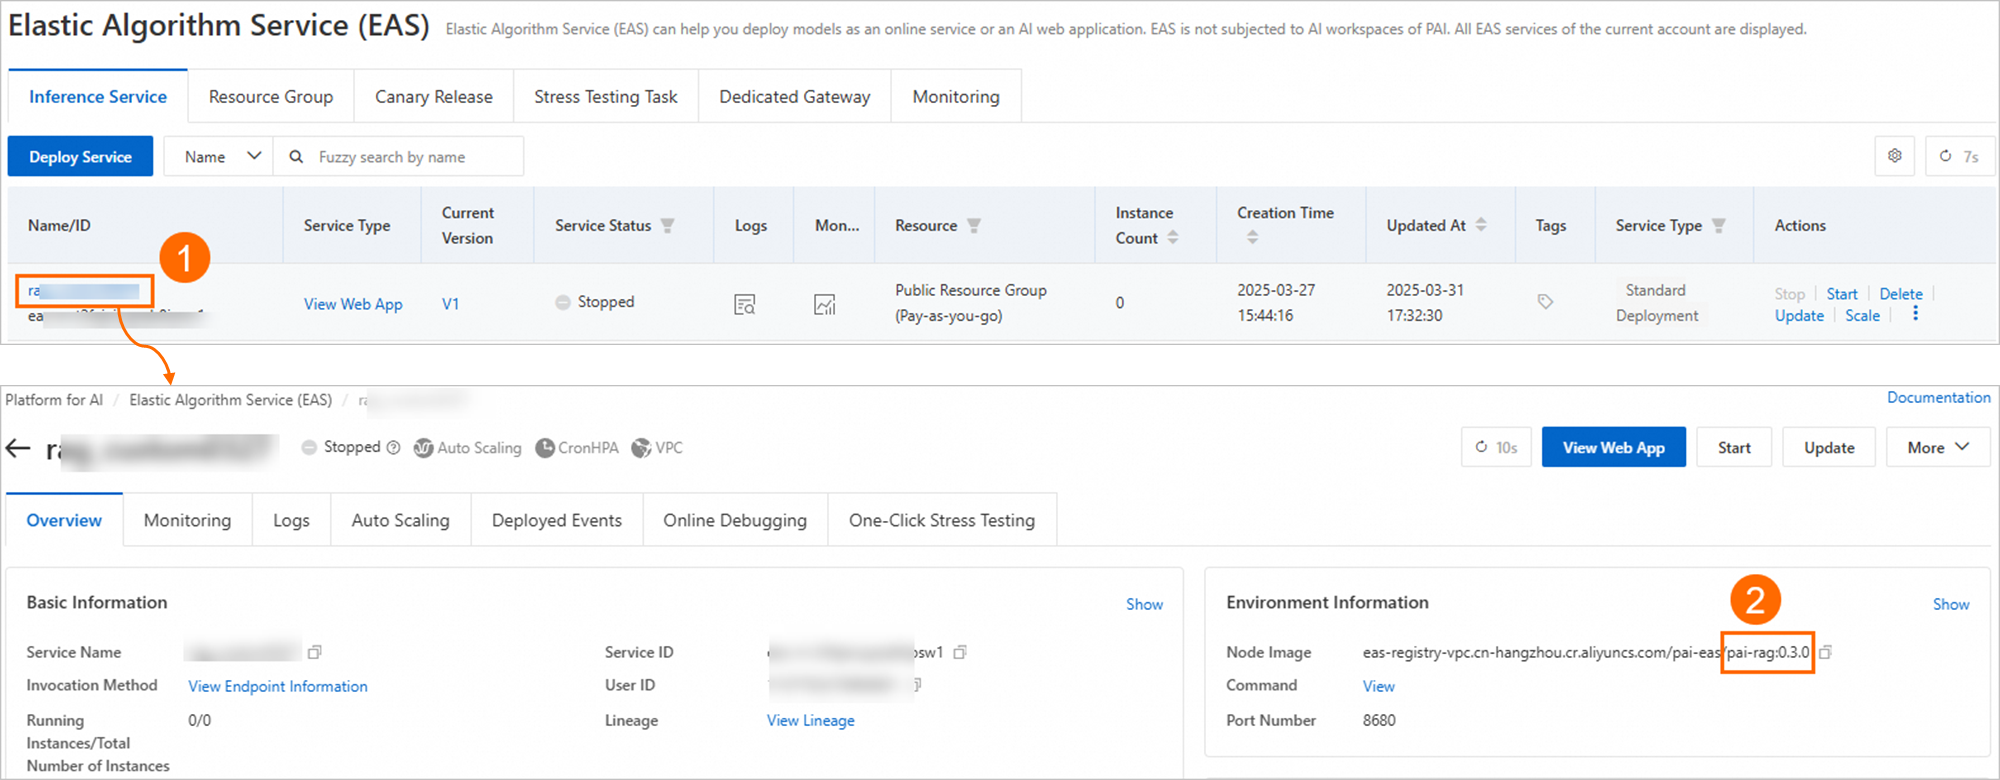Click the tag icon in the Tags column

pos(1545,301)
